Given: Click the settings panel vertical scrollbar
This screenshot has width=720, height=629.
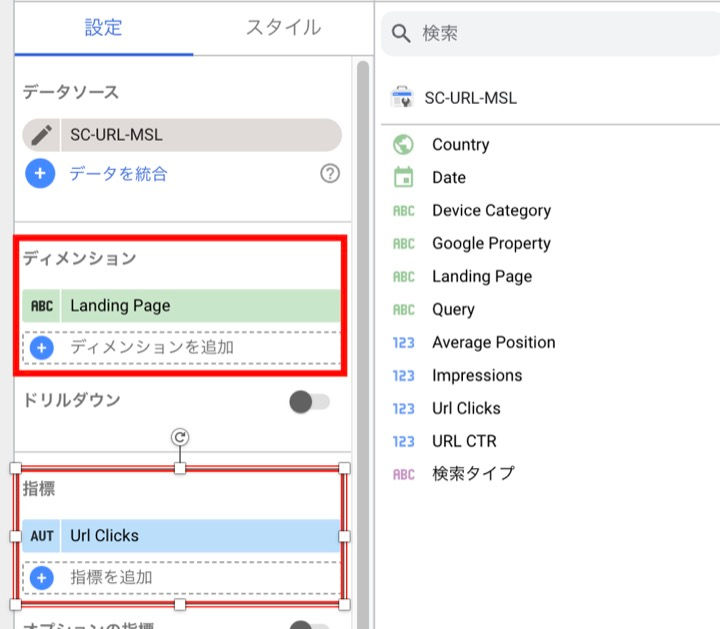Looking at the screenshot, I should [363, 344].
